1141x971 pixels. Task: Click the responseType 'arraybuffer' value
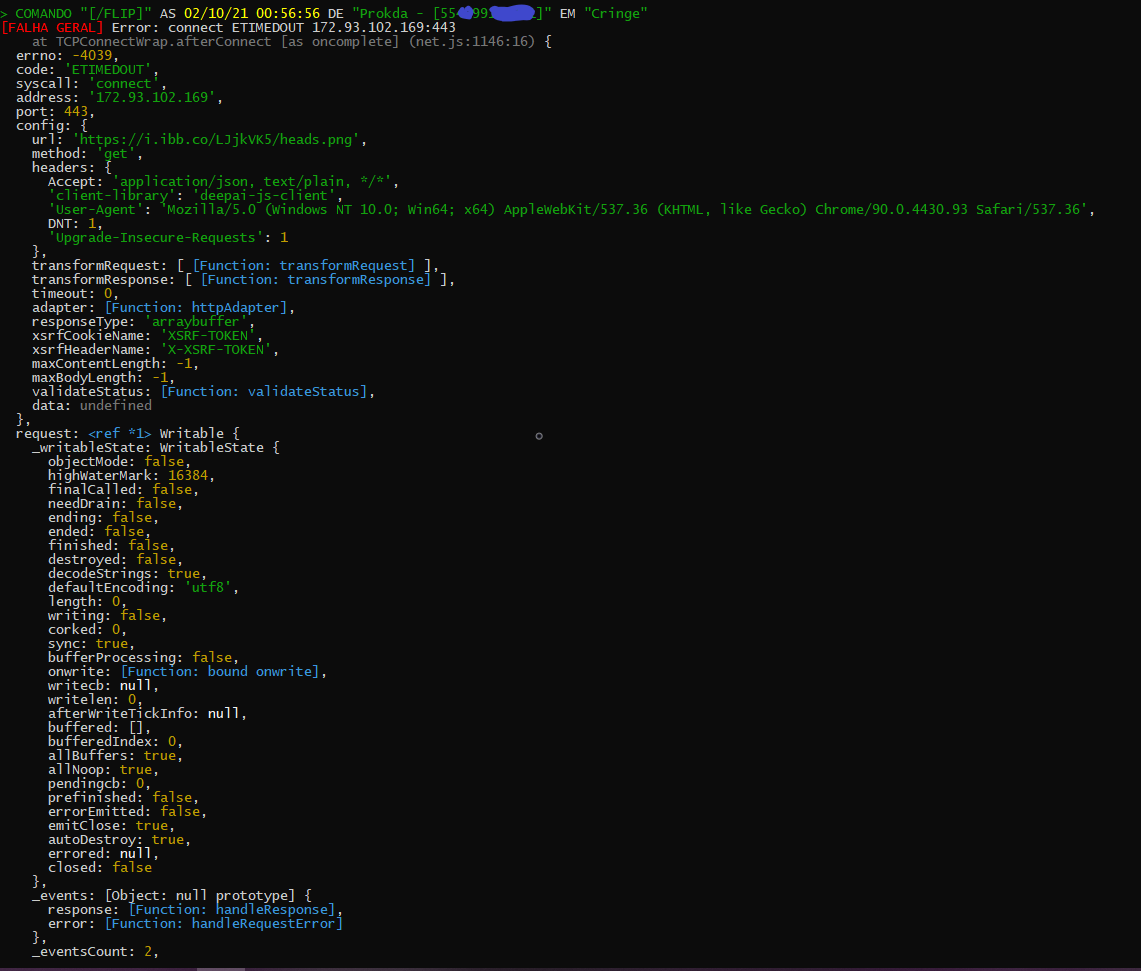click(x=197, y=321)
